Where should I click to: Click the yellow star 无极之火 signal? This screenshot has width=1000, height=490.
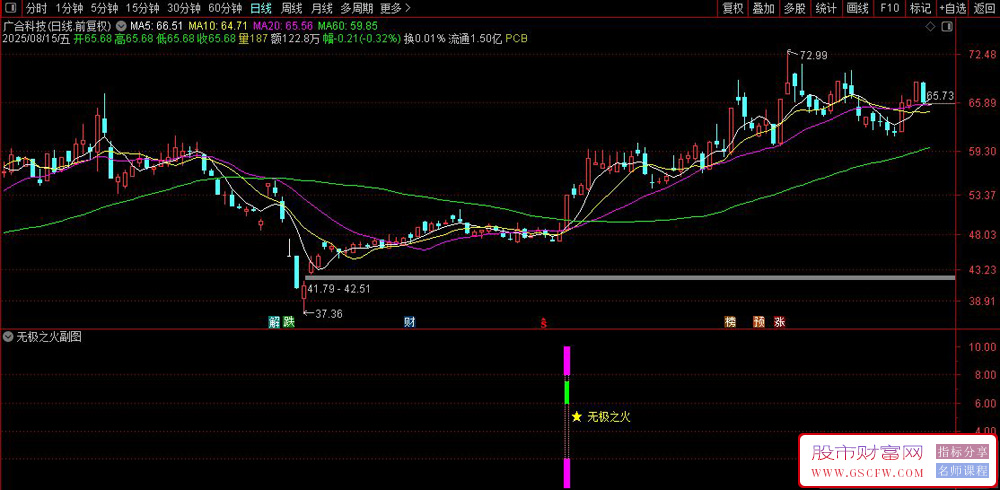(x=577, y=417)
